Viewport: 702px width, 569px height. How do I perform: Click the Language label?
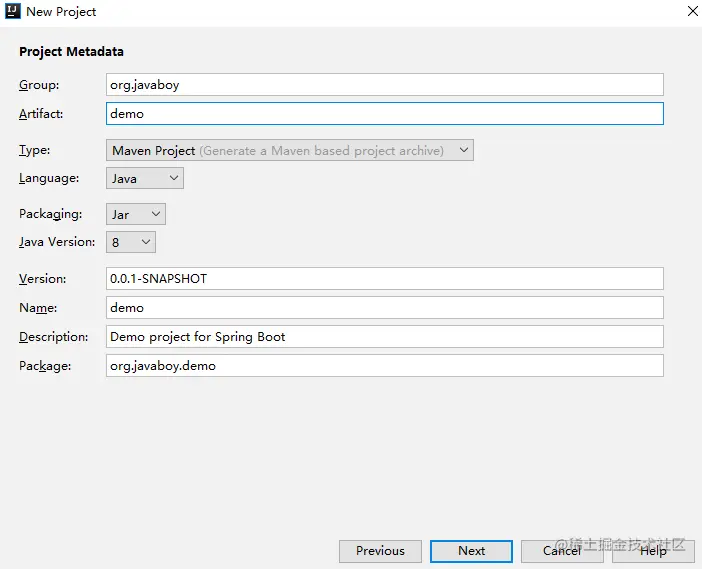49,178
